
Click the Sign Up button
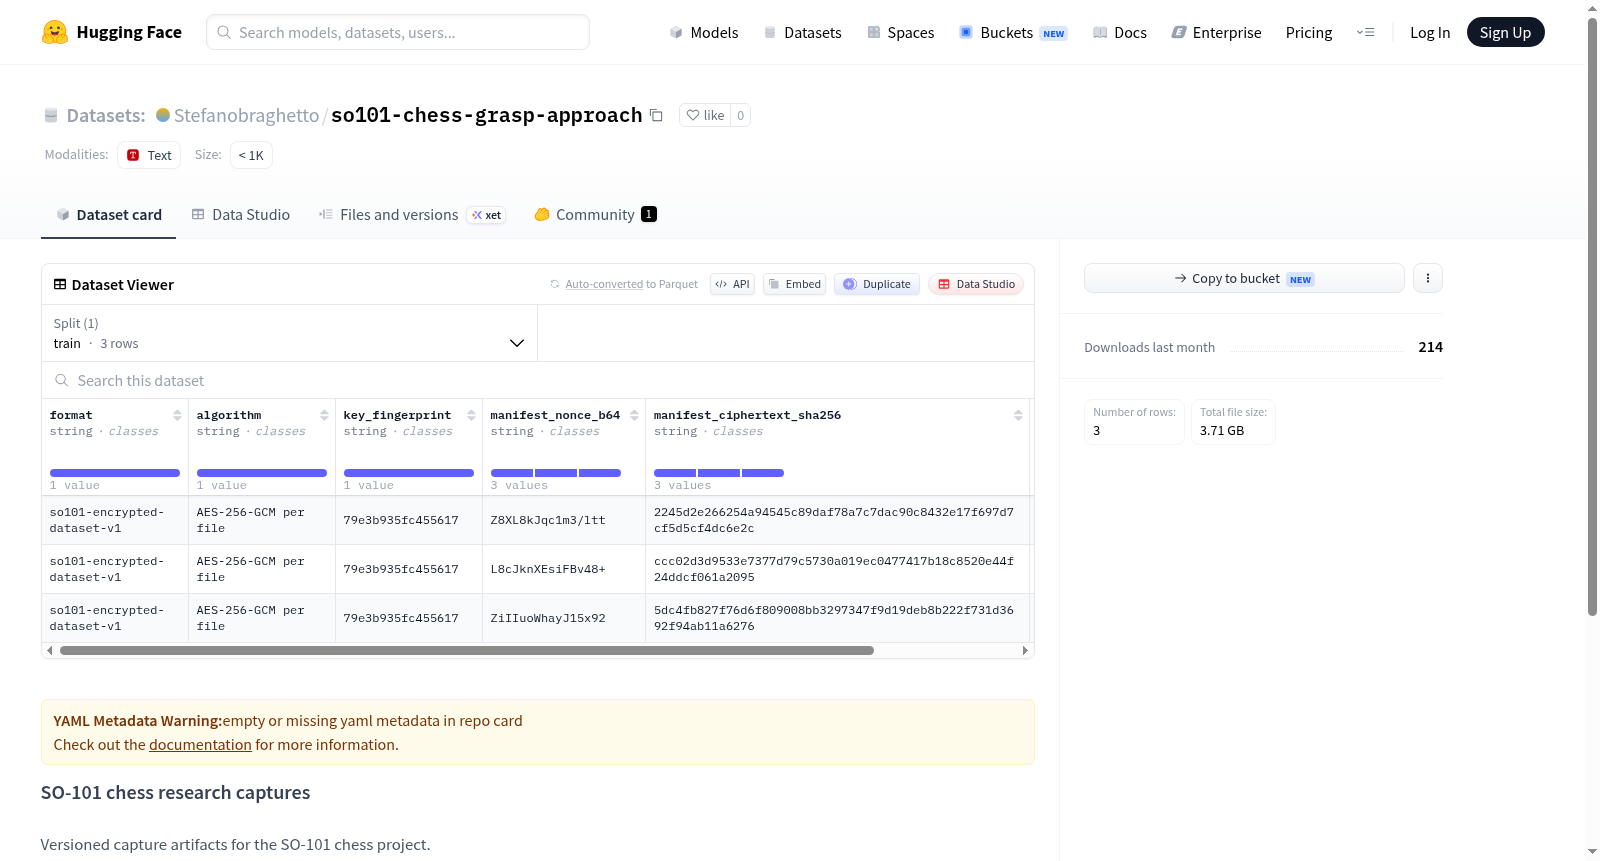(x=1505, y=32)
